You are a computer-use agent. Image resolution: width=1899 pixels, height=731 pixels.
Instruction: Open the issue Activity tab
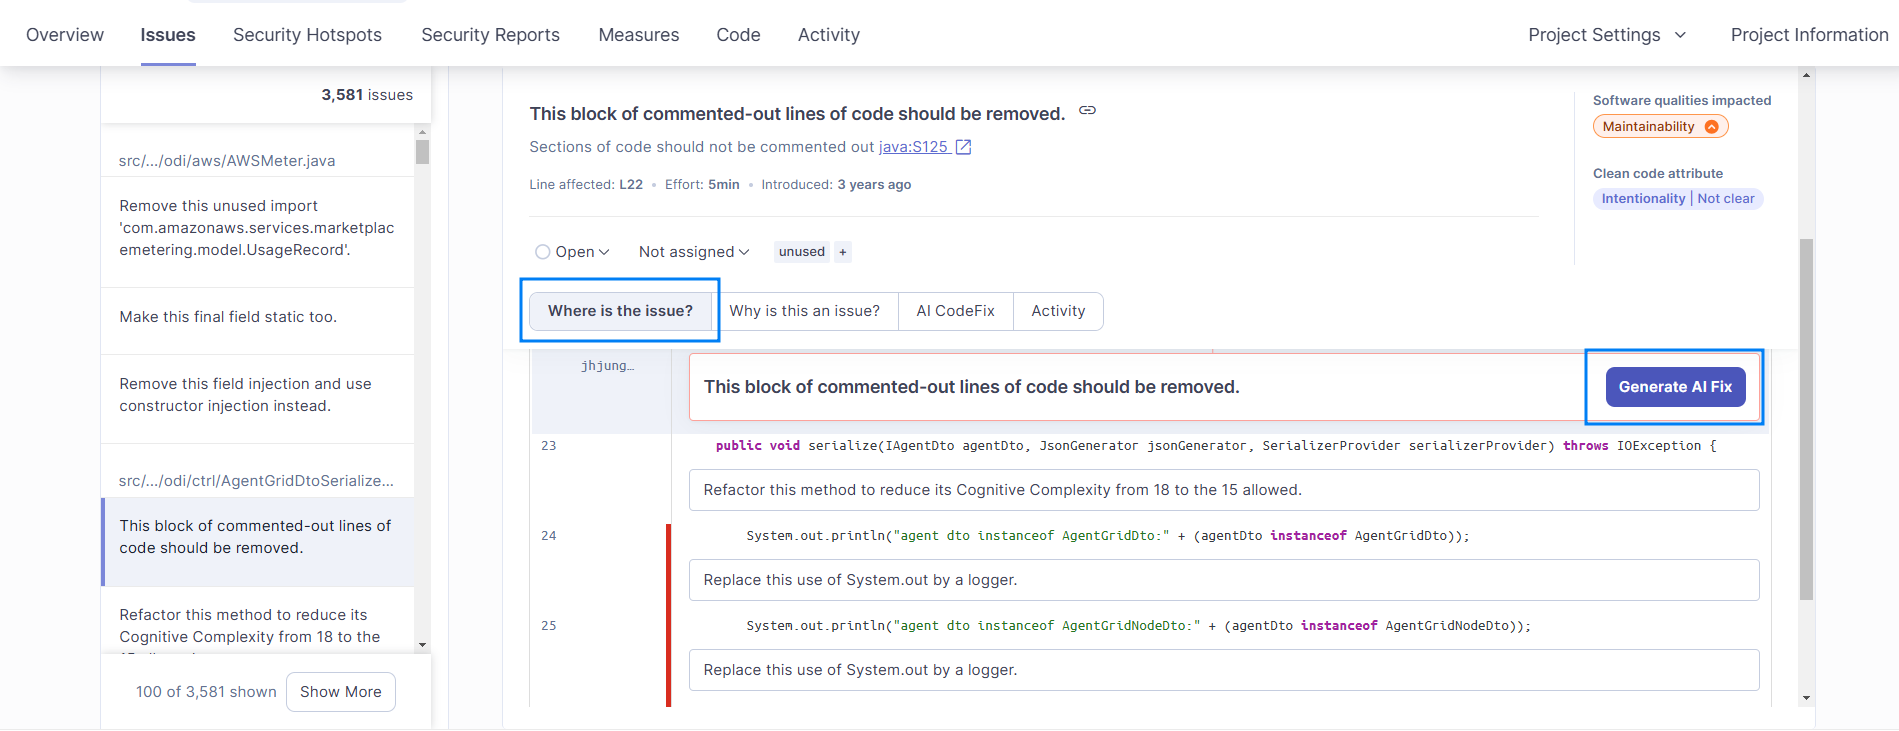(1058, 311)
